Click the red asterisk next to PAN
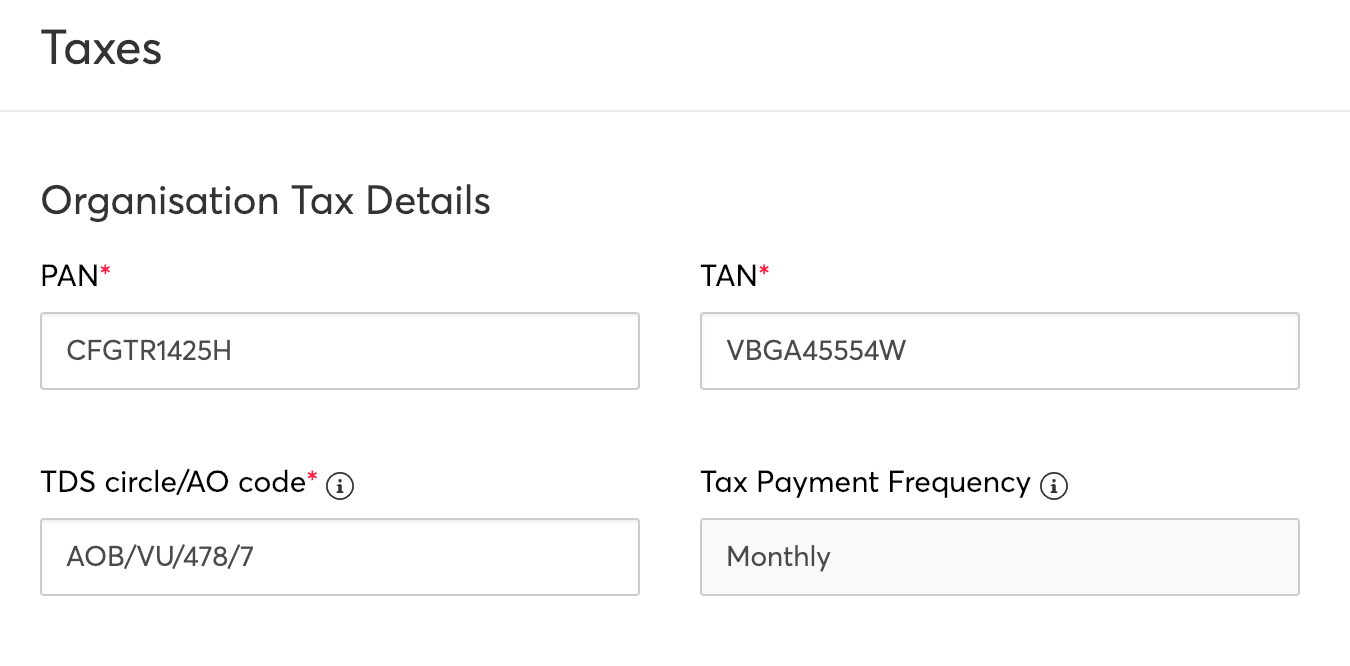Screen dimensions: 1350x666 [105, 272]
